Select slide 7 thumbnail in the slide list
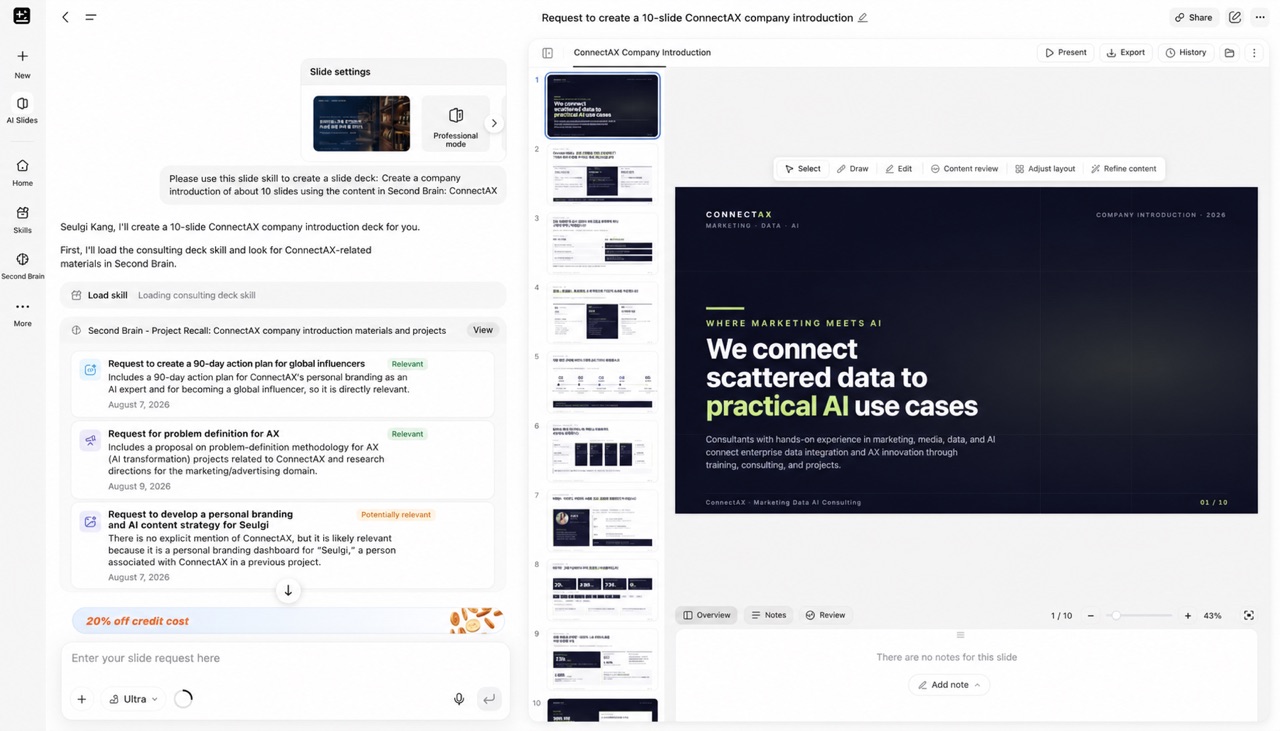 coord(602,521)
